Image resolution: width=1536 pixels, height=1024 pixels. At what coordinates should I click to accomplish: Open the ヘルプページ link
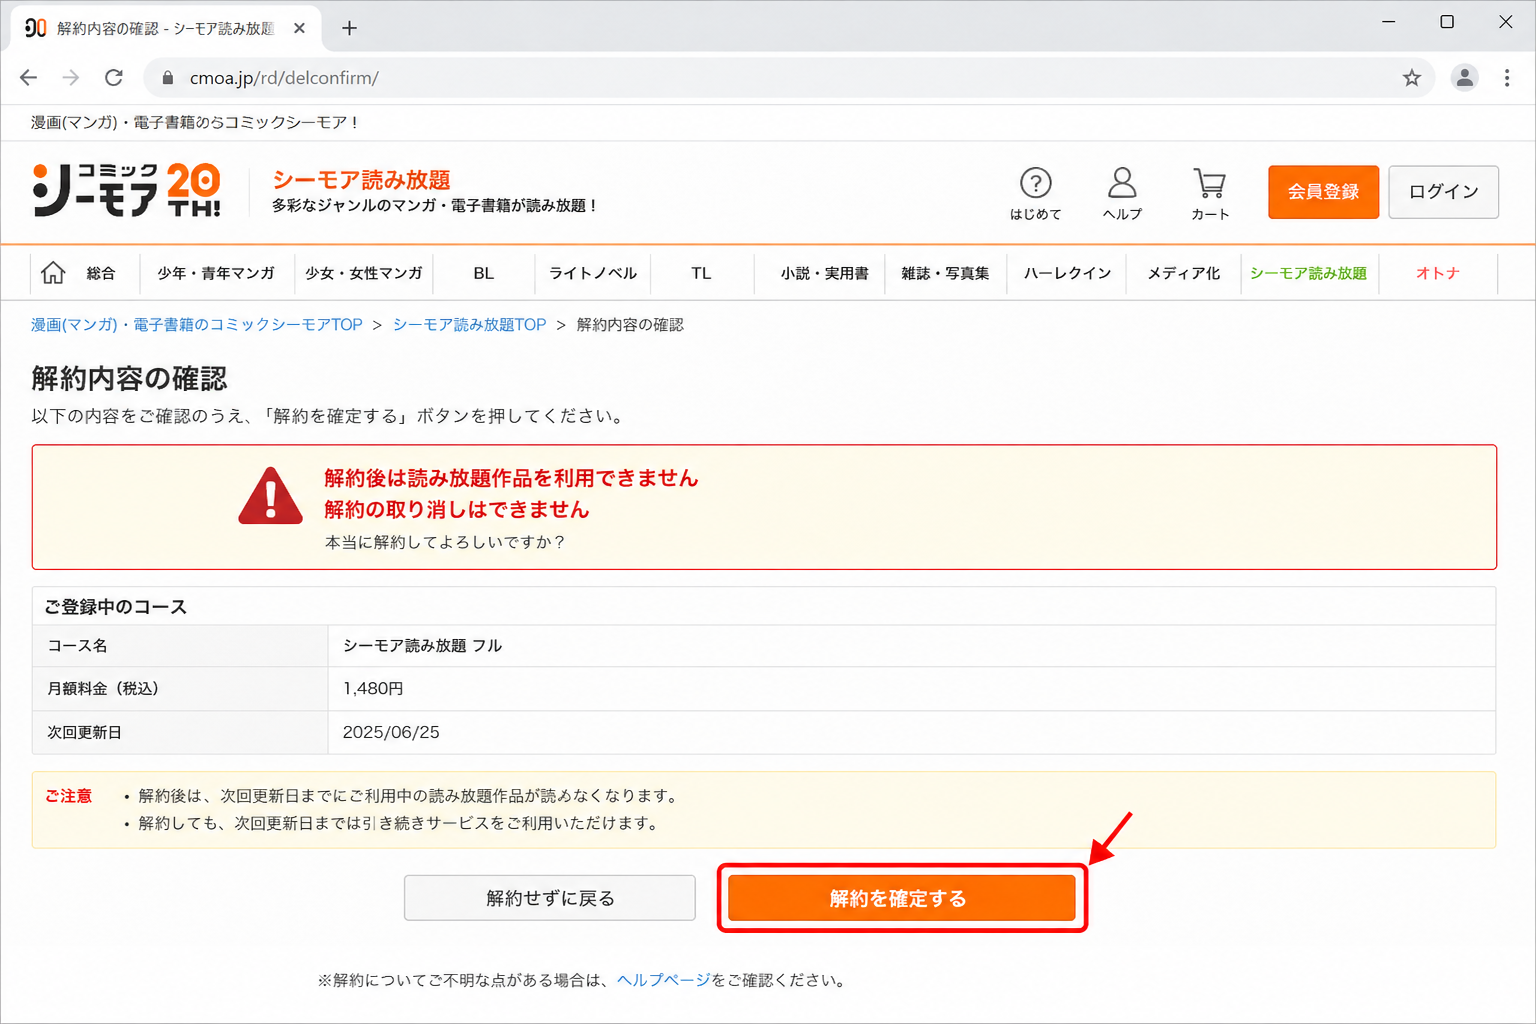click(x=663, y=980)
